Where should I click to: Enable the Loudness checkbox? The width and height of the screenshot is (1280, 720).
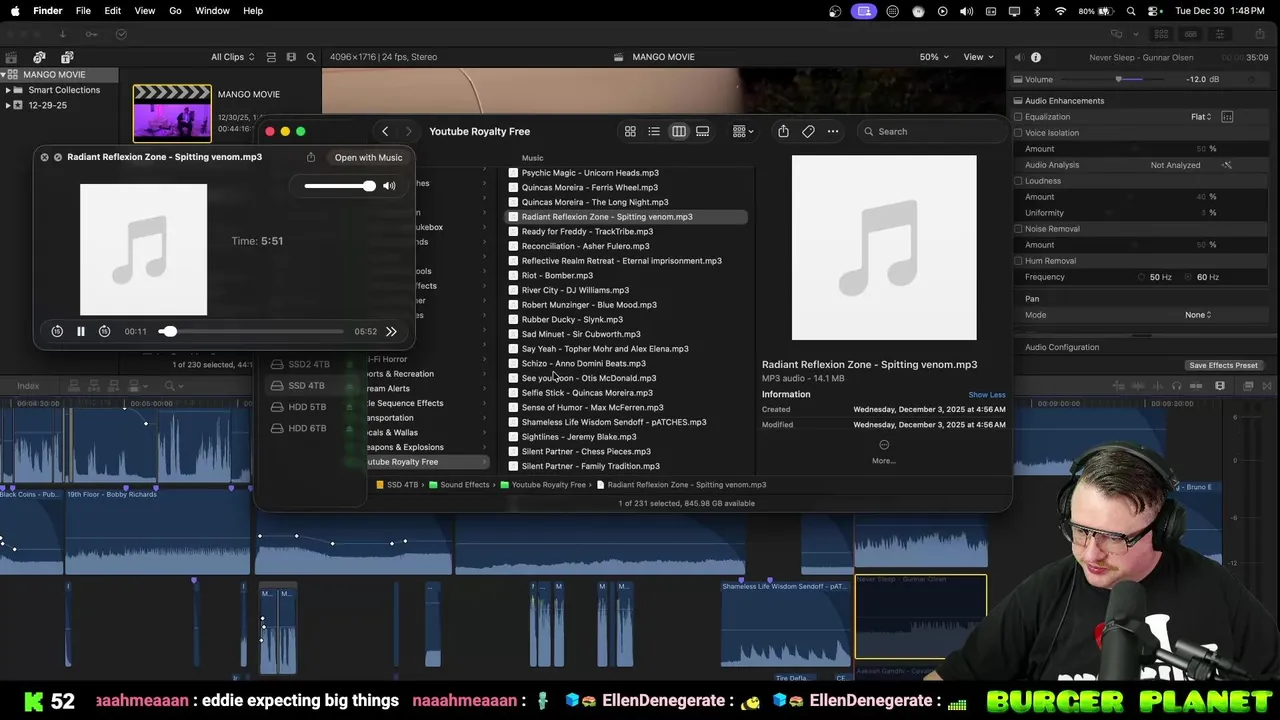[x=1018, y=181]
